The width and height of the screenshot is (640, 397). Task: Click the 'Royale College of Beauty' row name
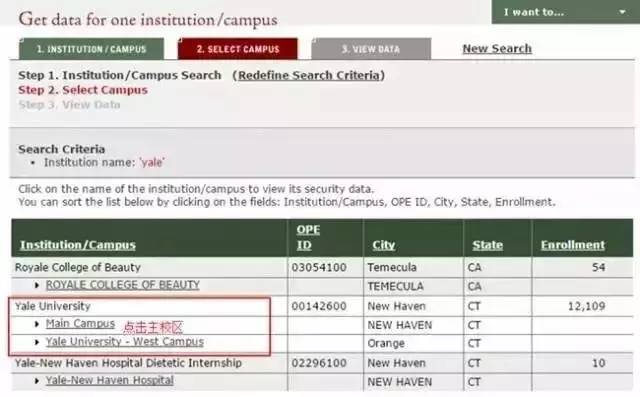(78, 267)
